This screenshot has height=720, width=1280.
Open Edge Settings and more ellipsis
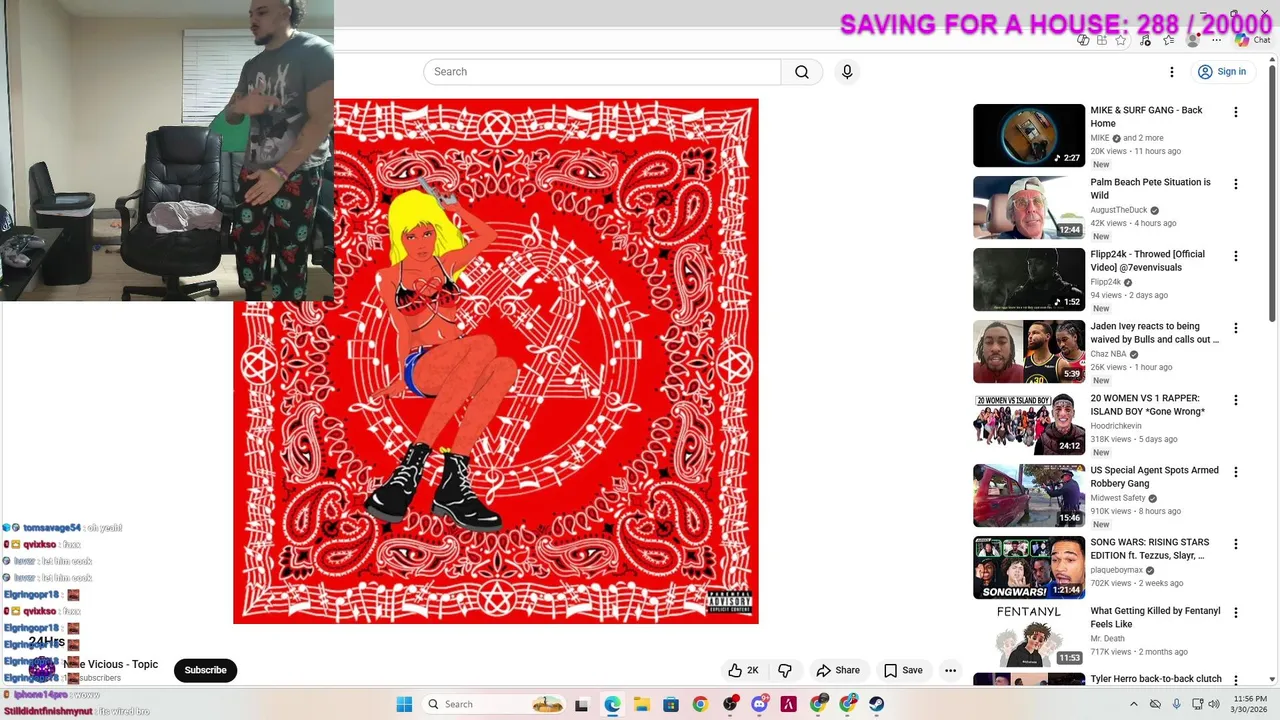click(x=1215, y=40)
